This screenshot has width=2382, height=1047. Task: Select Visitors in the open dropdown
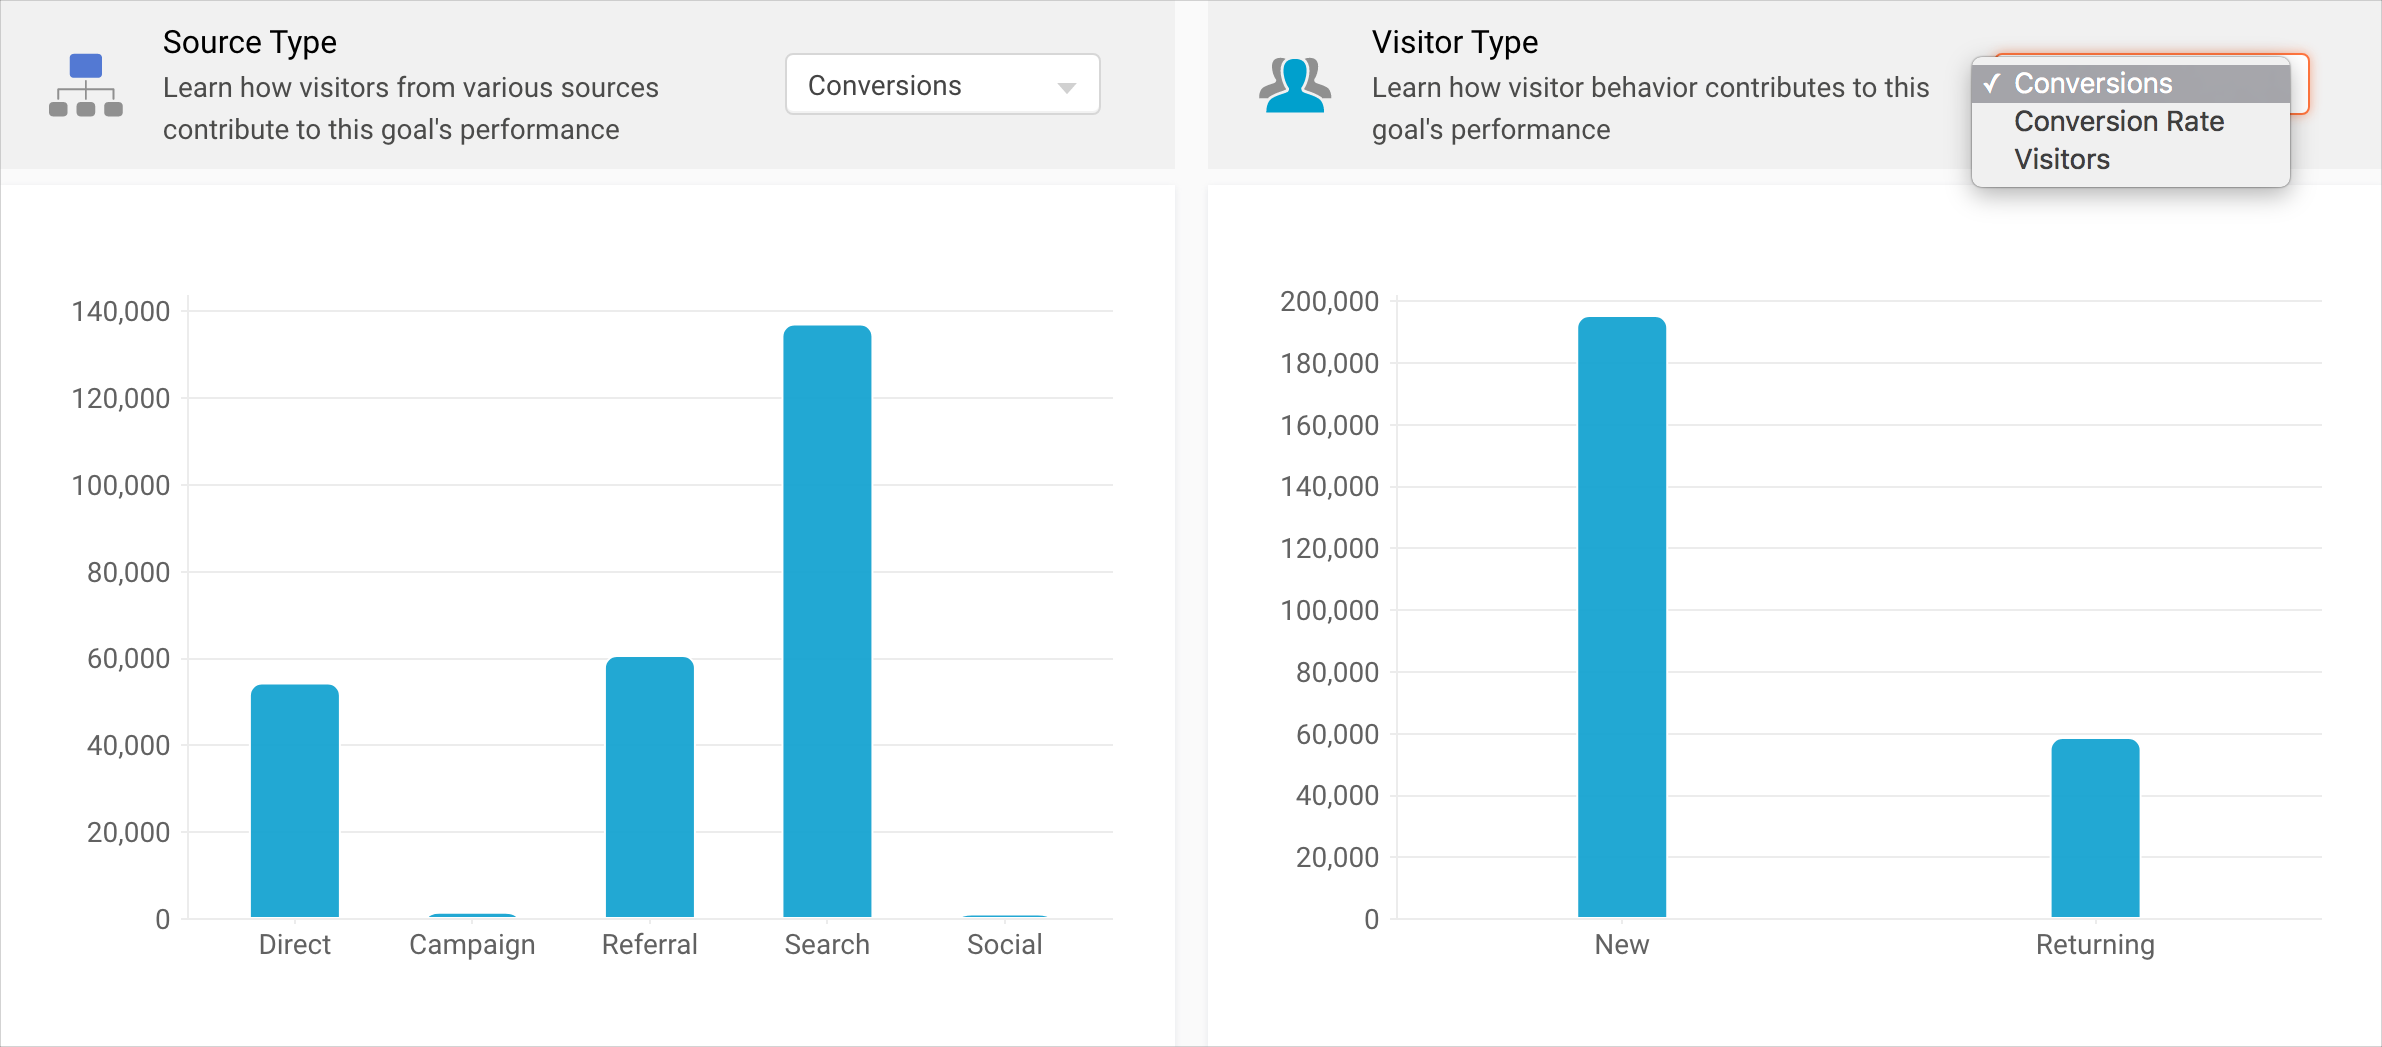coord(2061,160)
